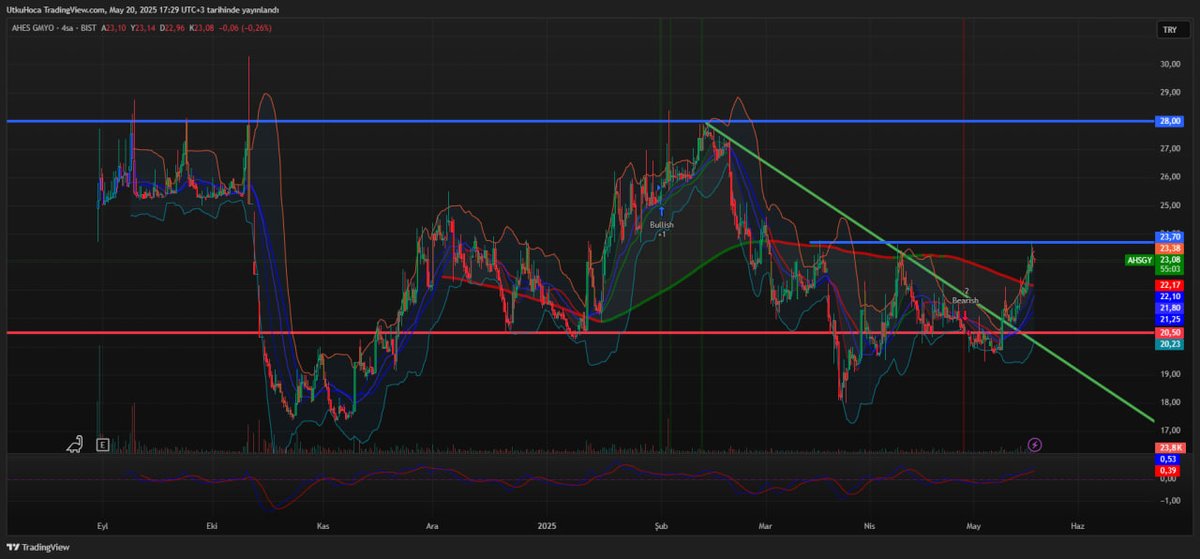
Task: Click the 30,00 price scale value
Action: click(1170, 65)
